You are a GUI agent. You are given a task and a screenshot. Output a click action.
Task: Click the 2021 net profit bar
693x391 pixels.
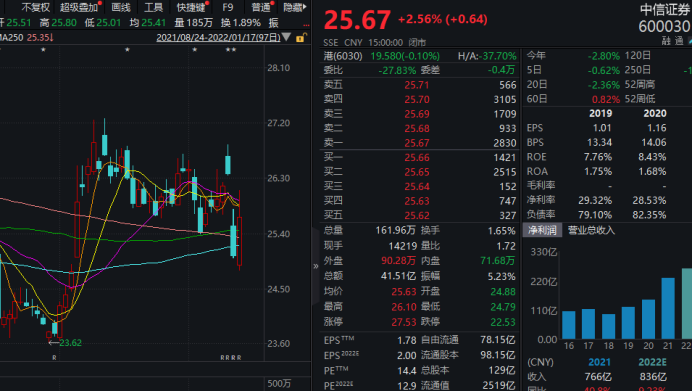(668, 308)
